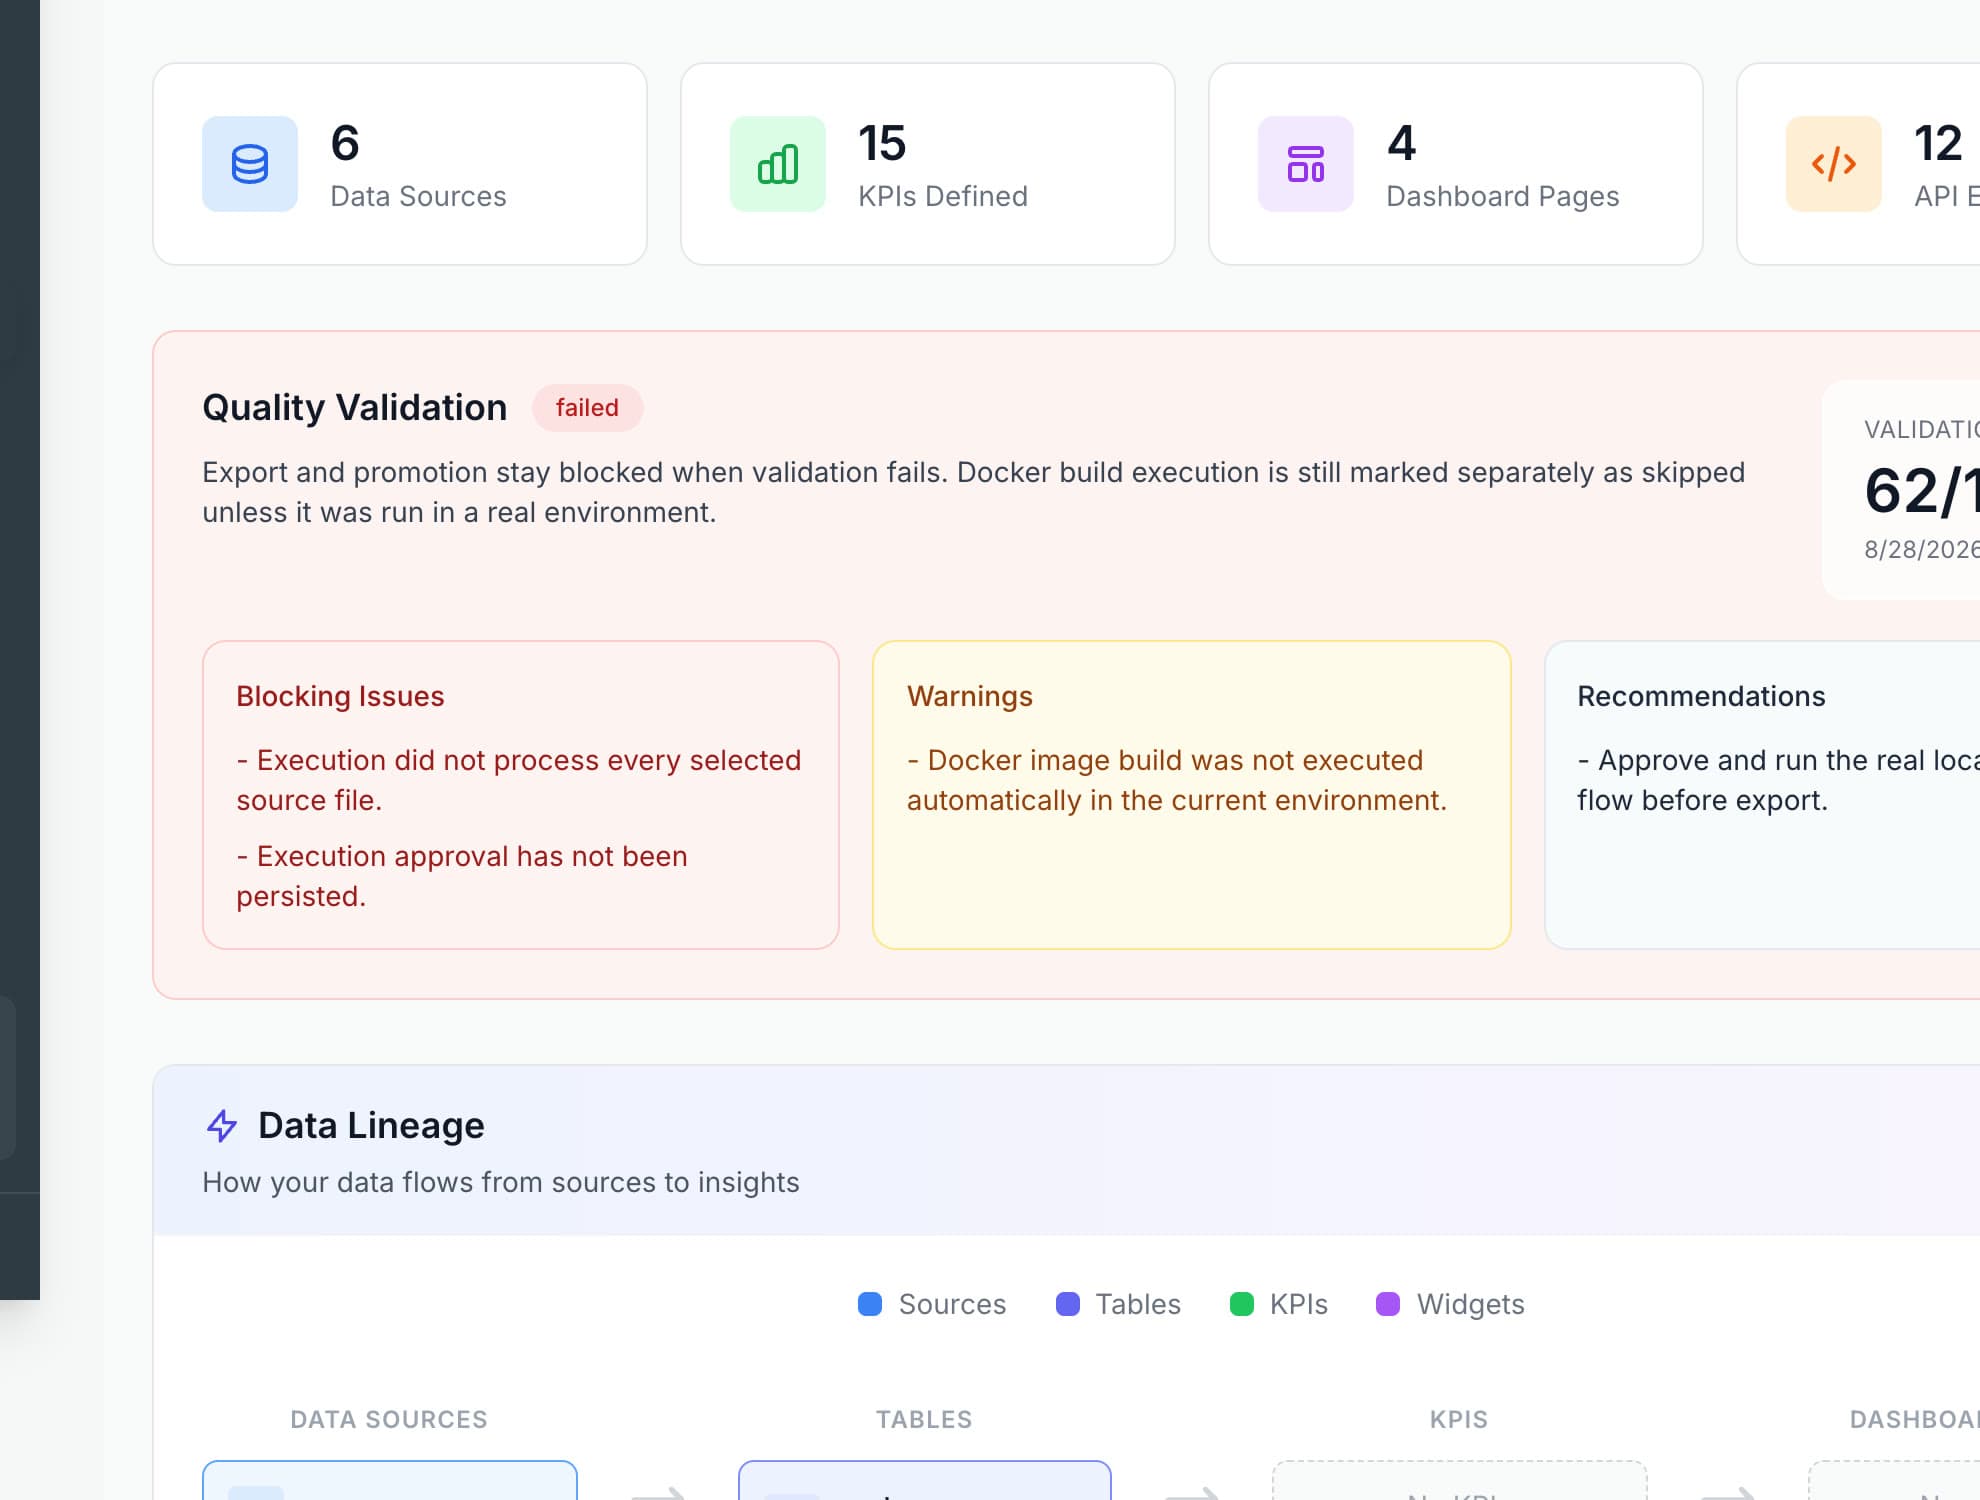The image size is (1980, 1500).
Task: Click the KPIS column header
Action: (1459, 1420)
